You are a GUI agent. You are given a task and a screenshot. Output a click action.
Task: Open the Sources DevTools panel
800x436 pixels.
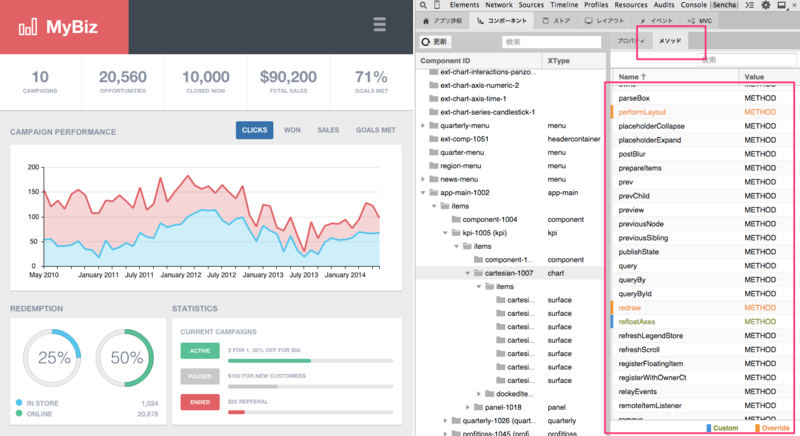pos(531,5)
